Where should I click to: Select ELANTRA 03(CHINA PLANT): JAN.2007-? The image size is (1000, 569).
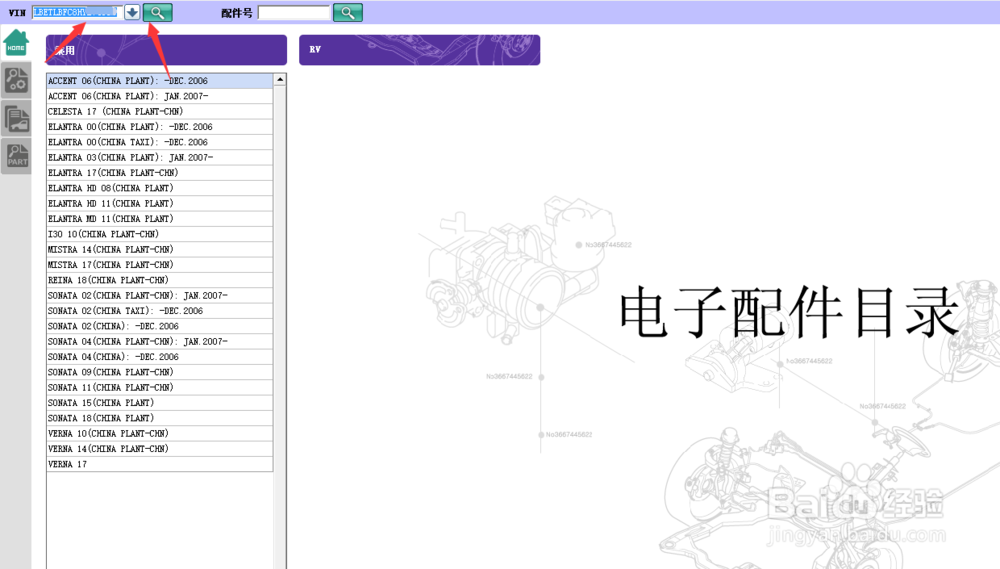tap(159, 158)
